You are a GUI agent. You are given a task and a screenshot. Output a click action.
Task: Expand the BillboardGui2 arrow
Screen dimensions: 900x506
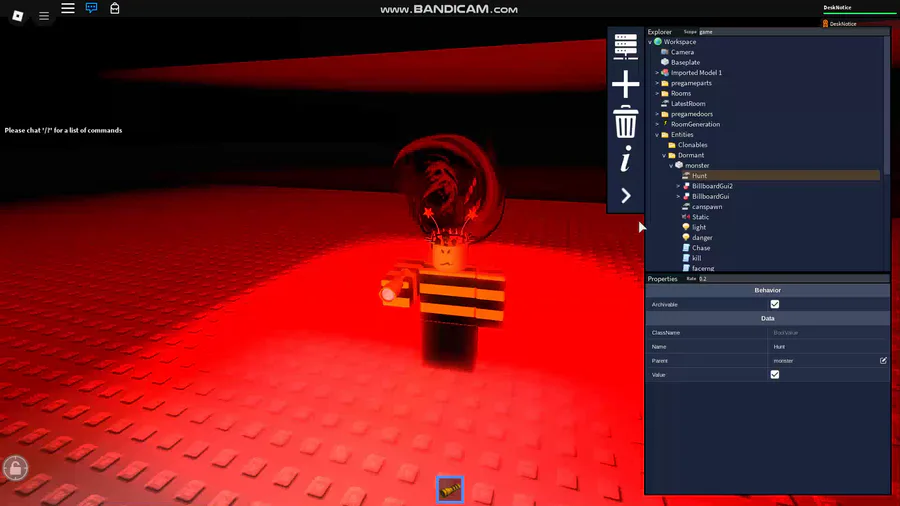click(x=678, y=186)
